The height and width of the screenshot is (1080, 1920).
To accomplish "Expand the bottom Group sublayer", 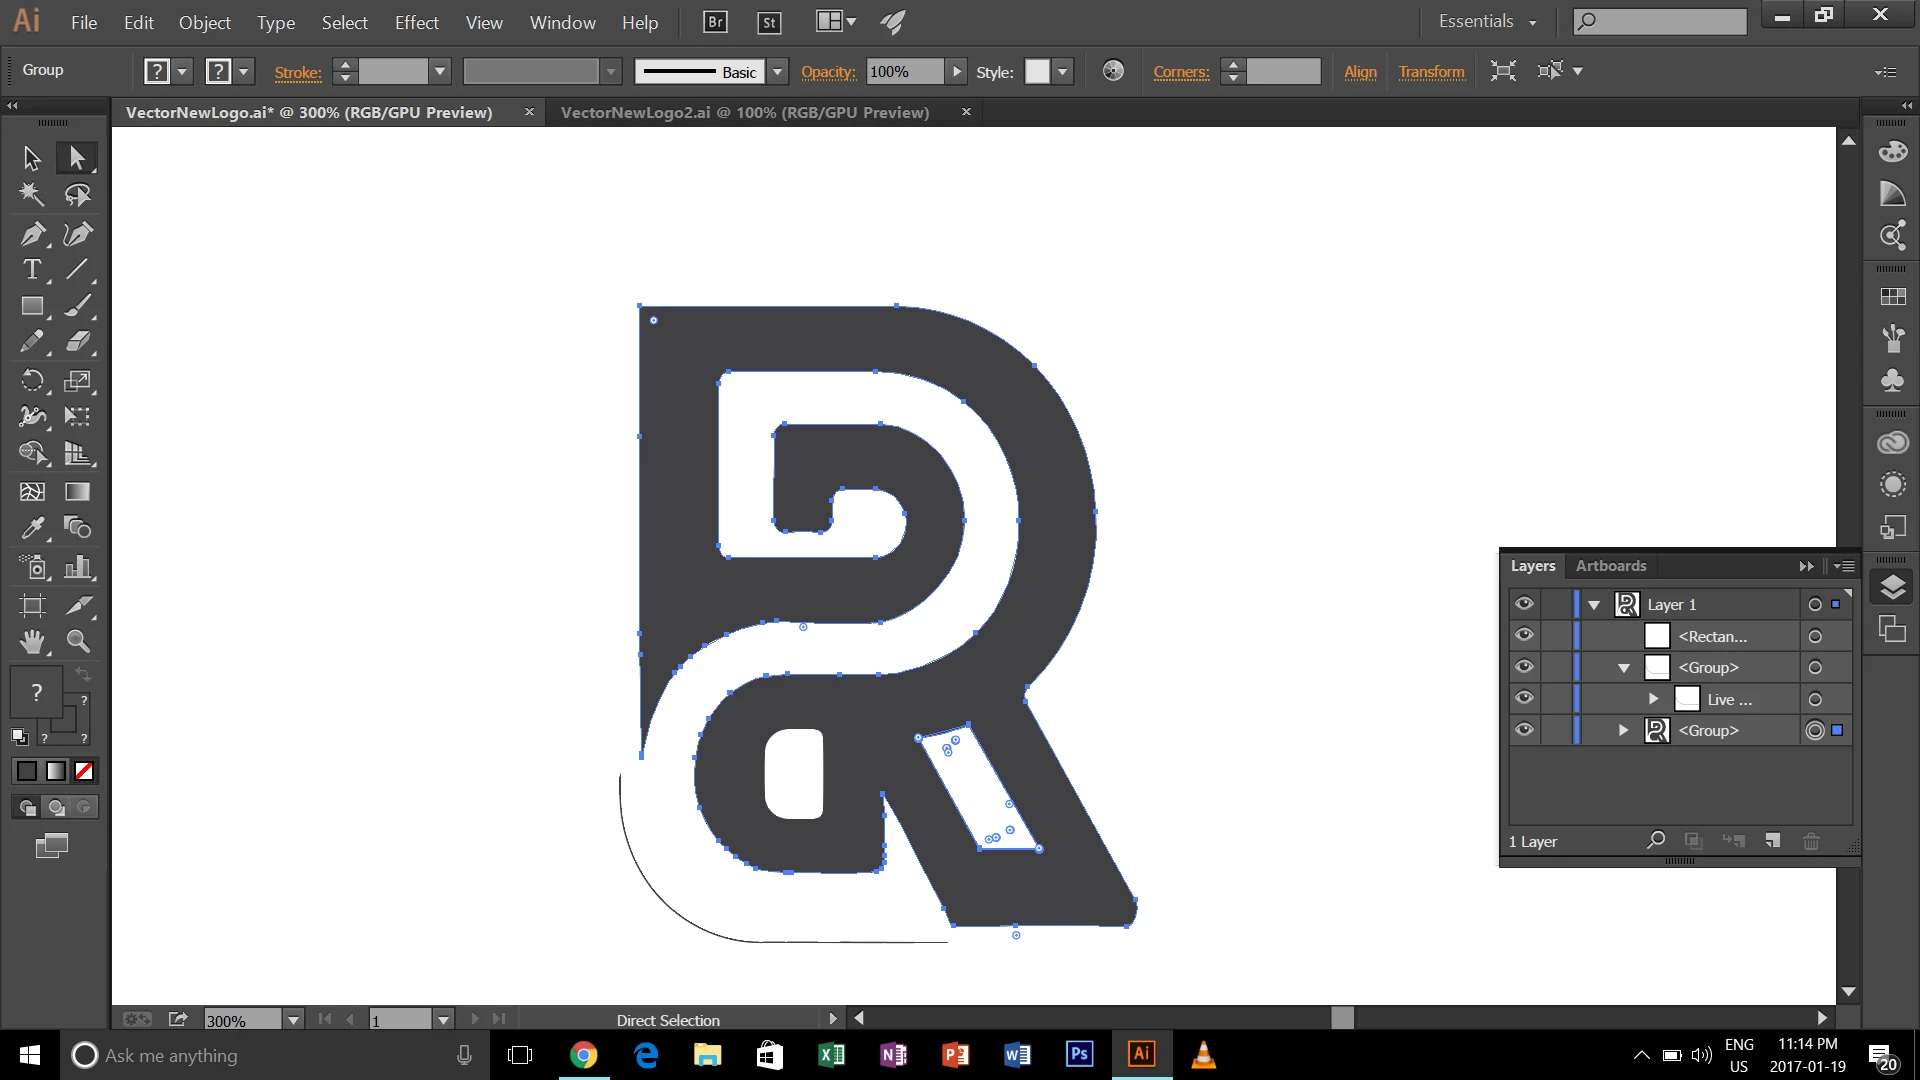I will 1623,731.
